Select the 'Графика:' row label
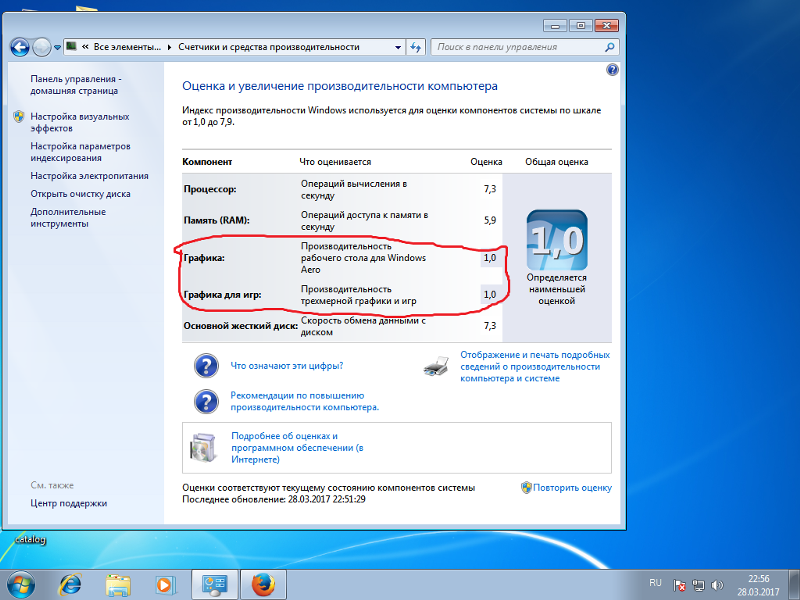Viewport: 800px width, 600px height. [x=204, y=258]
